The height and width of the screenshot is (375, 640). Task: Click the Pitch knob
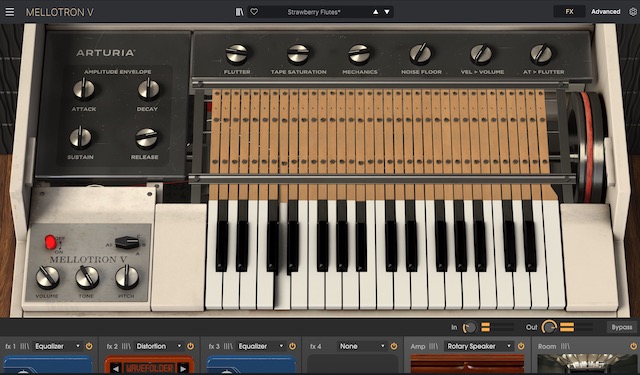(x=127, y=277)
